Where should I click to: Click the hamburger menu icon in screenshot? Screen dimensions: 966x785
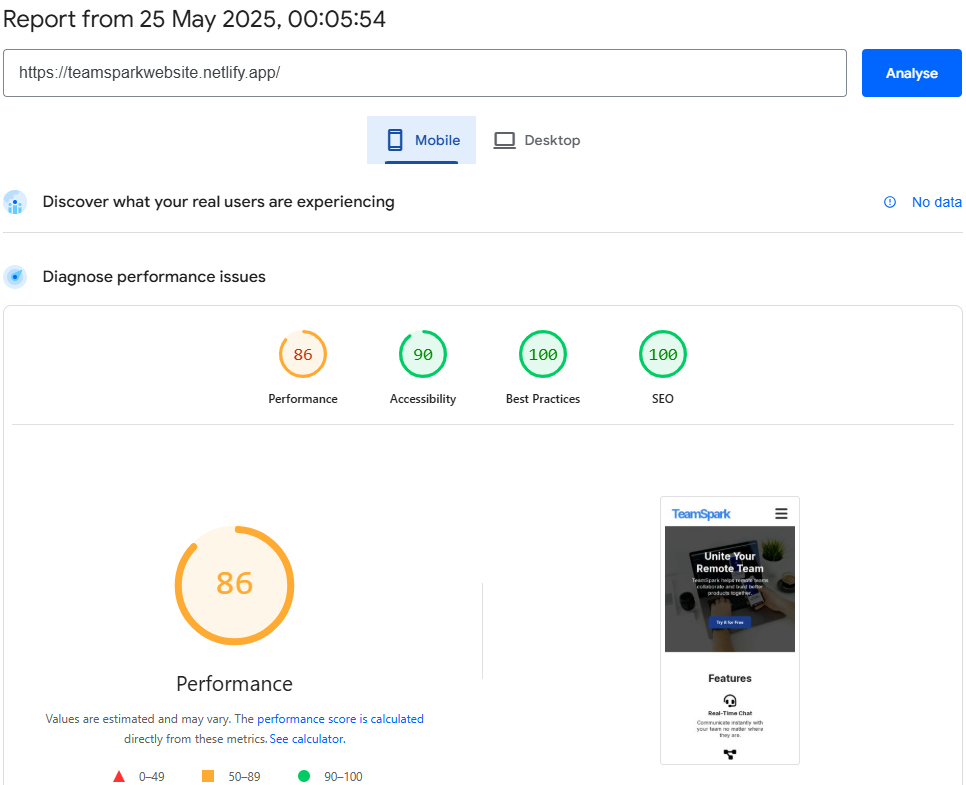[x=781, y=513]
